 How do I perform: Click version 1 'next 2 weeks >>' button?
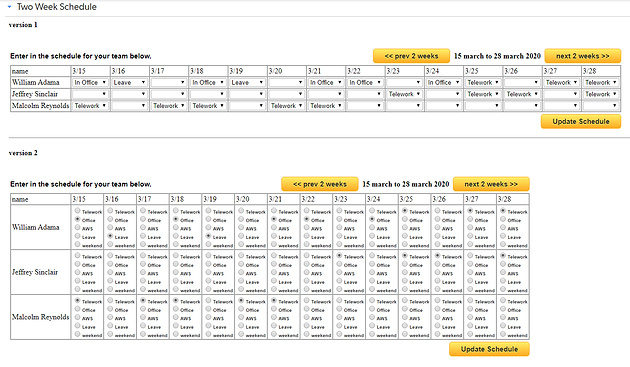click(x=583, y=56)
